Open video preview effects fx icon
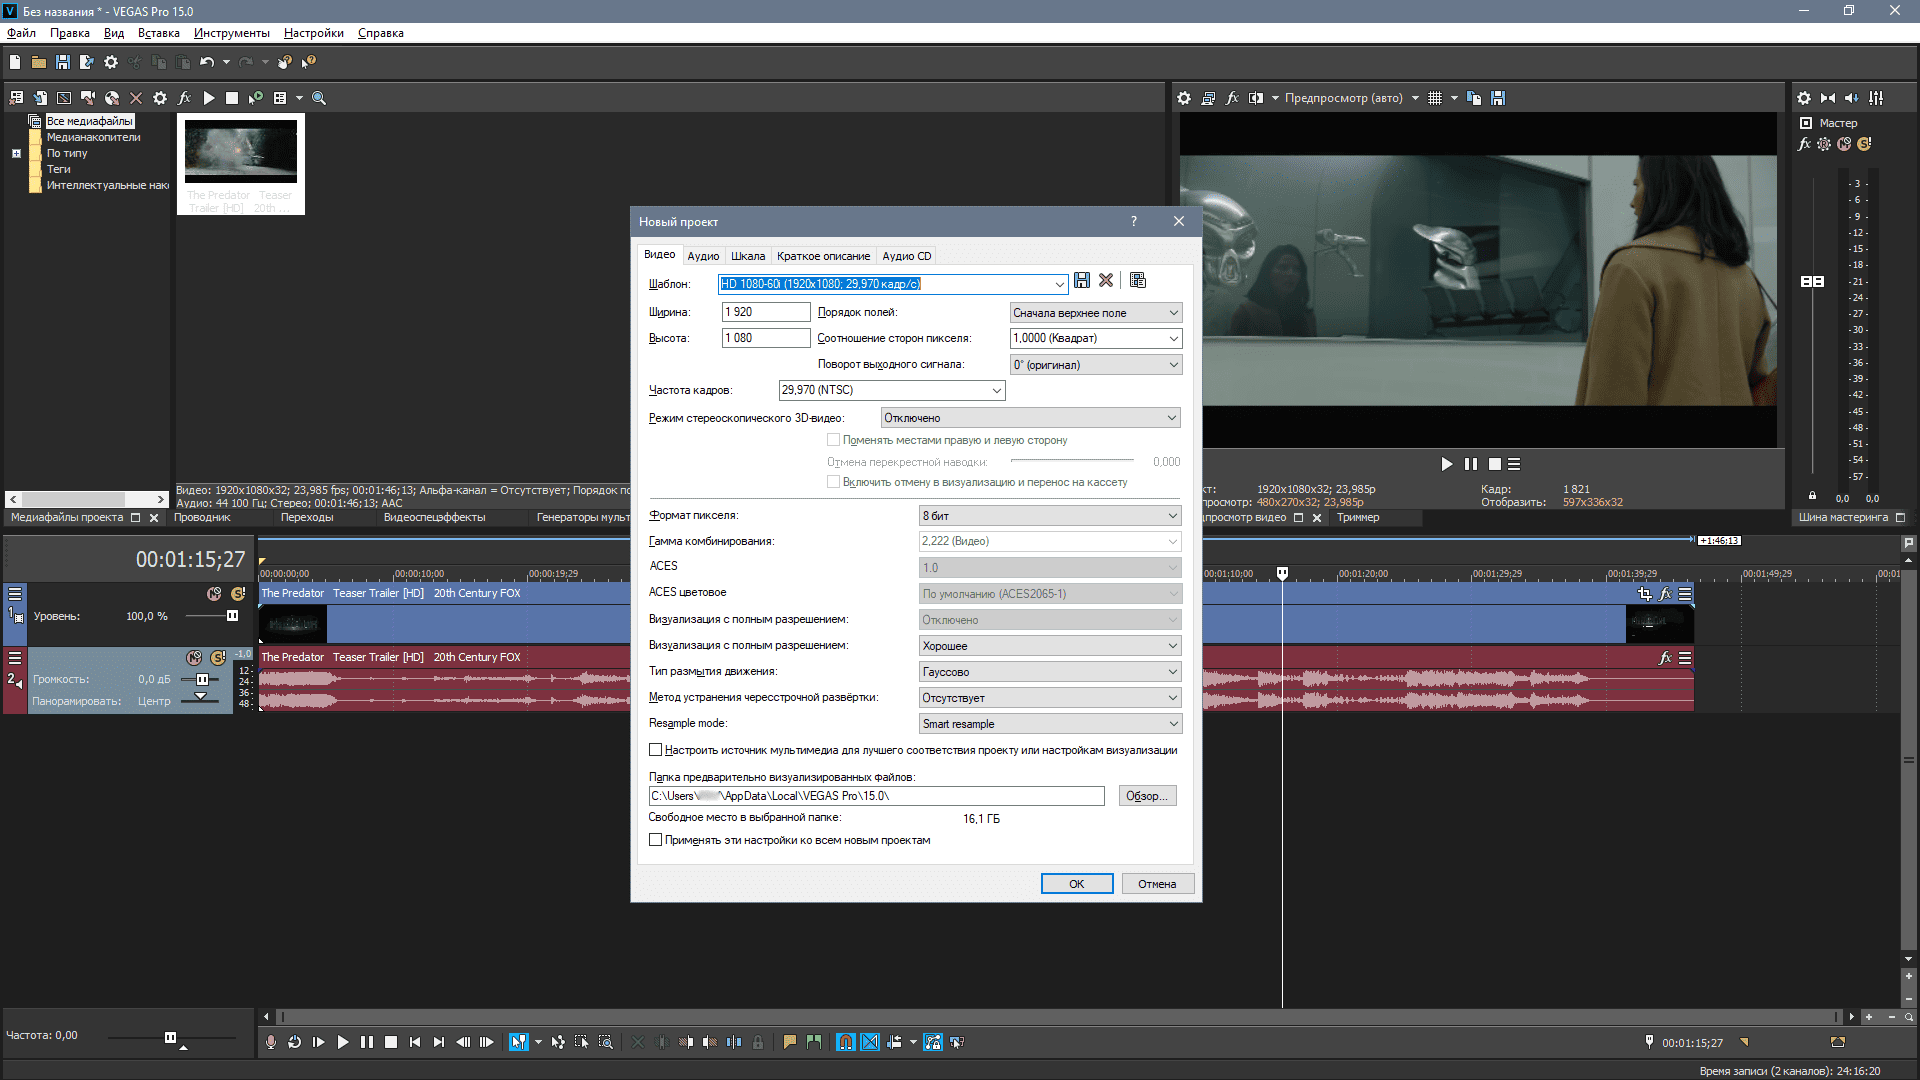Screen dimensions: 1920x1080 click(x=1232, y=98)
